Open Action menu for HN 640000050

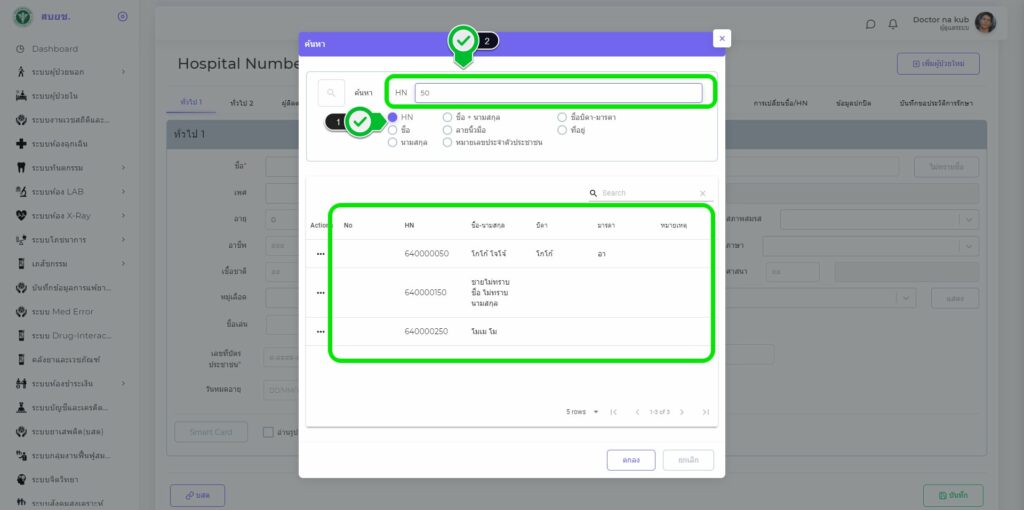pyautogui.click(x=320, y=254)
